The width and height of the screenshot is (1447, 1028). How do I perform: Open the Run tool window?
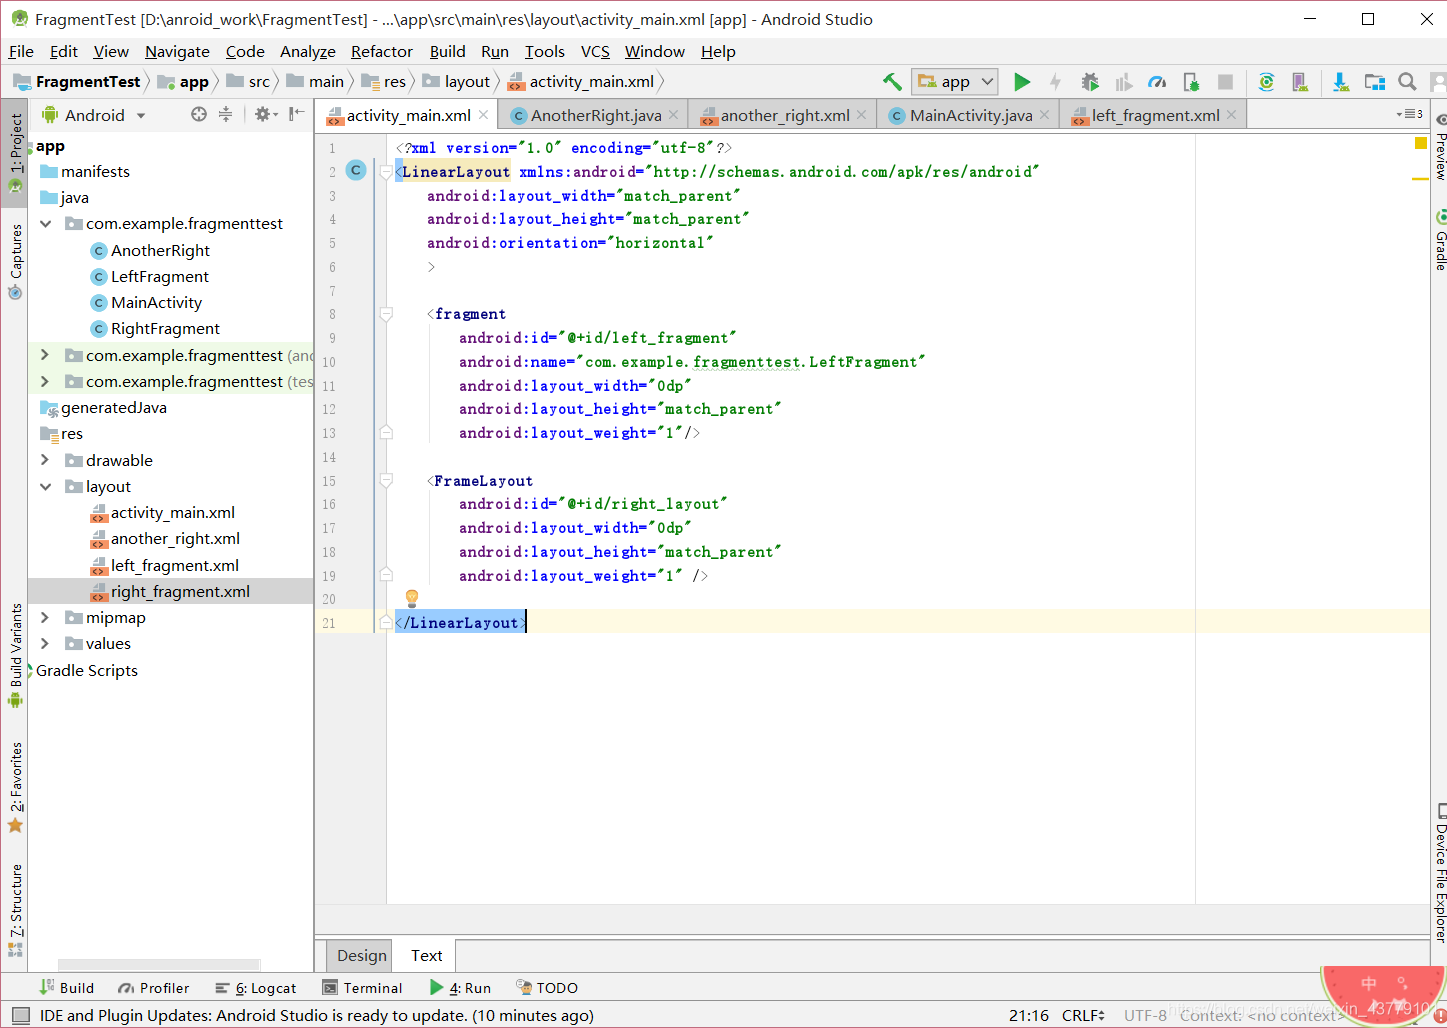460,987
